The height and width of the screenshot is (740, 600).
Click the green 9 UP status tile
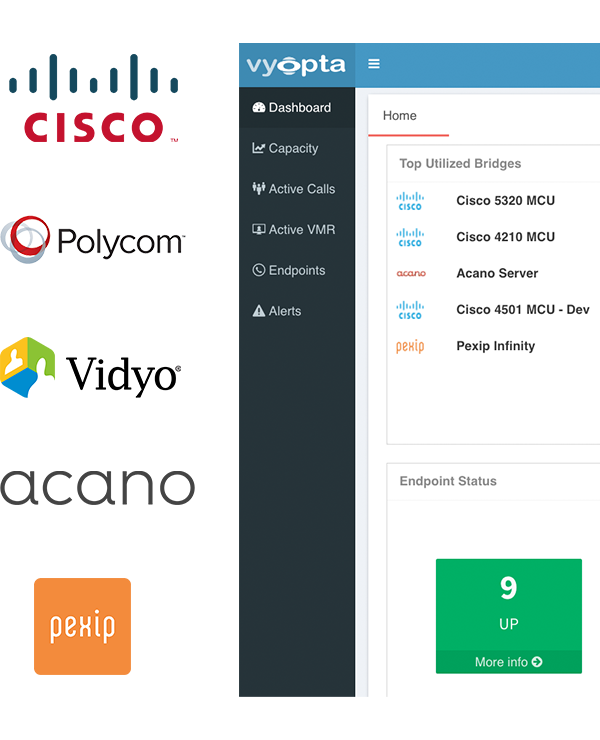point(508,616)
